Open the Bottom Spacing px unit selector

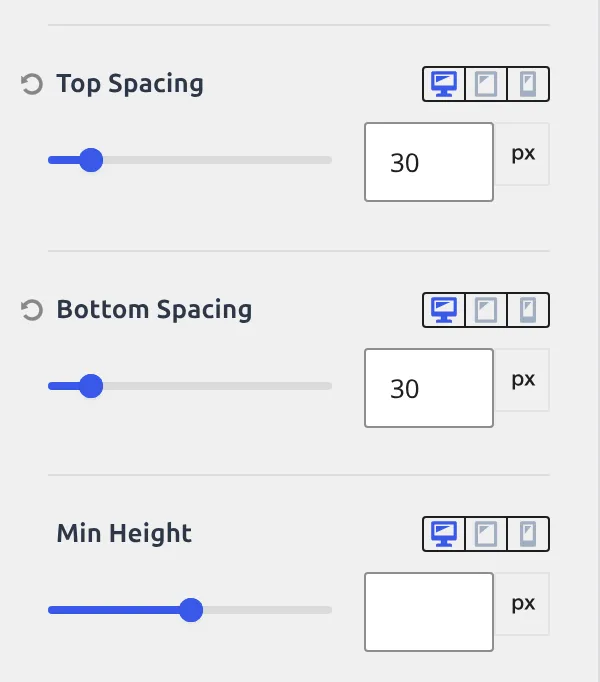(x=522, y=380)
